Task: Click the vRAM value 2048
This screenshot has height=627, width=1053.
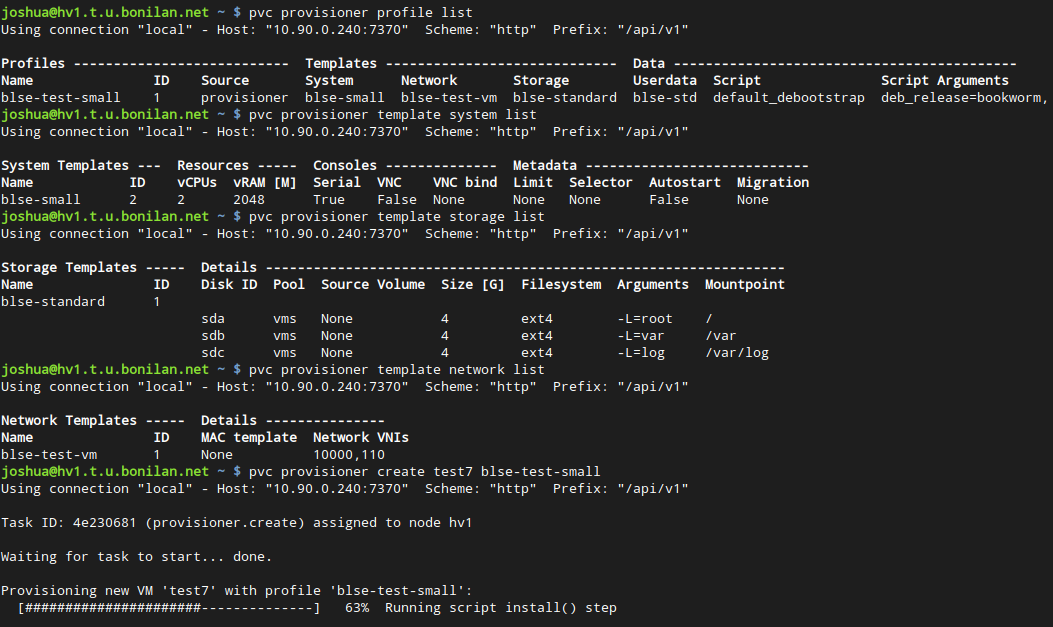Action: pyautogui.click(x=249, y=200)
